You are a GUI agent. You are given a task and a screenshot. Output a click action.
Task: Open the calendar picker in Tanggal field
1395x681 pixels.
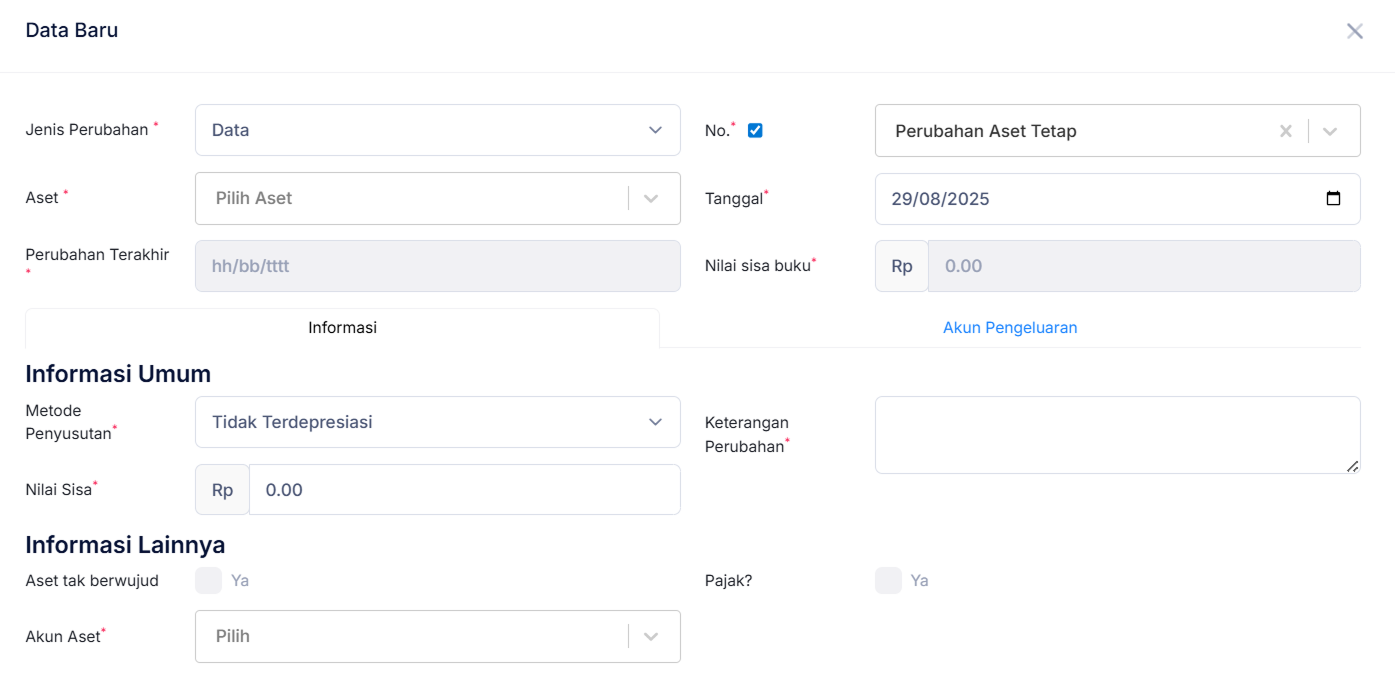click(x=1332, y=198)
